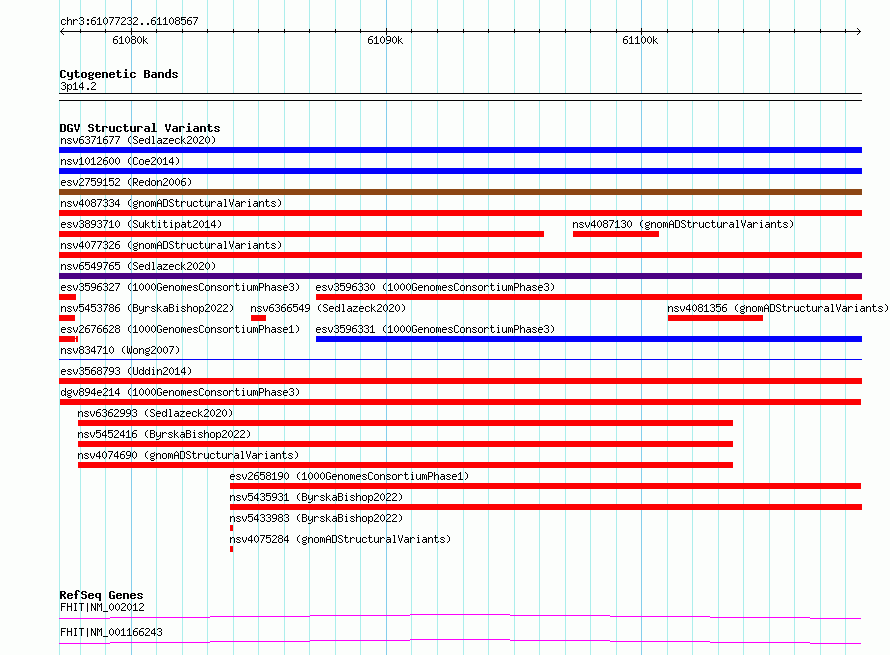
Task: Click the nsv5453786 (ByrskaBishop2022) label
Action: tap(147, 308)
